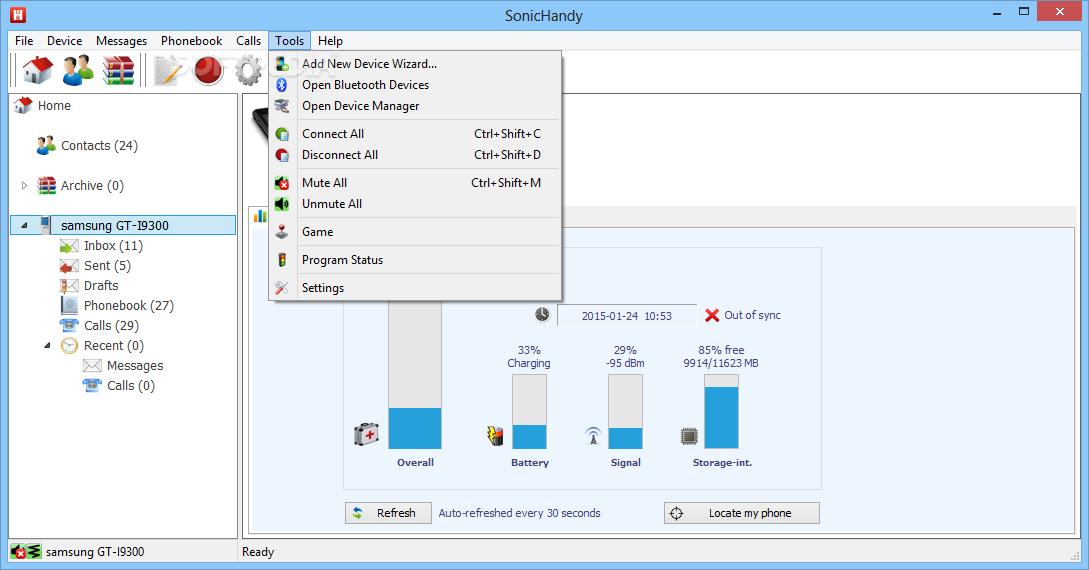The width and height of the screenshot is (1089, 570).
Task: Expand the Archive tree node
Action: [x=24, y=185]
